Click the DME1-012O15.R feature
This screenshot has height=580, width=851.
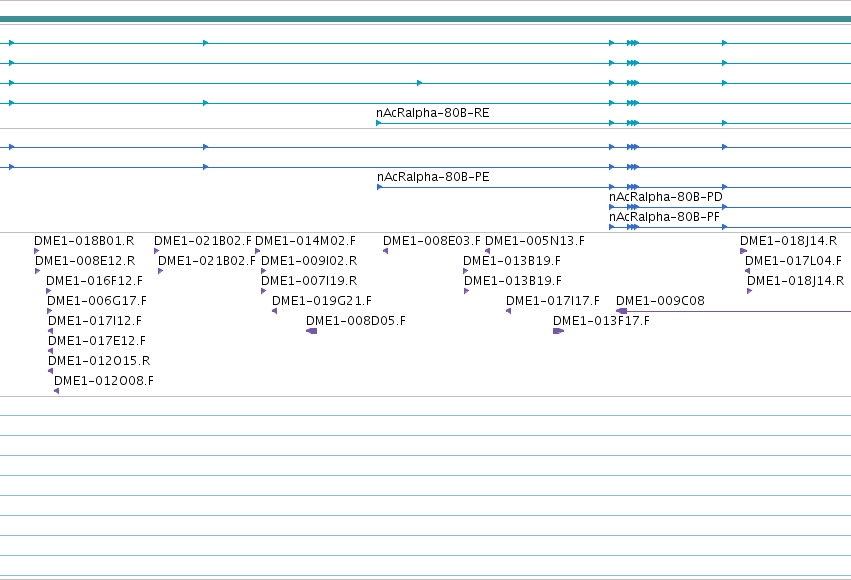(x=99, y=361)
